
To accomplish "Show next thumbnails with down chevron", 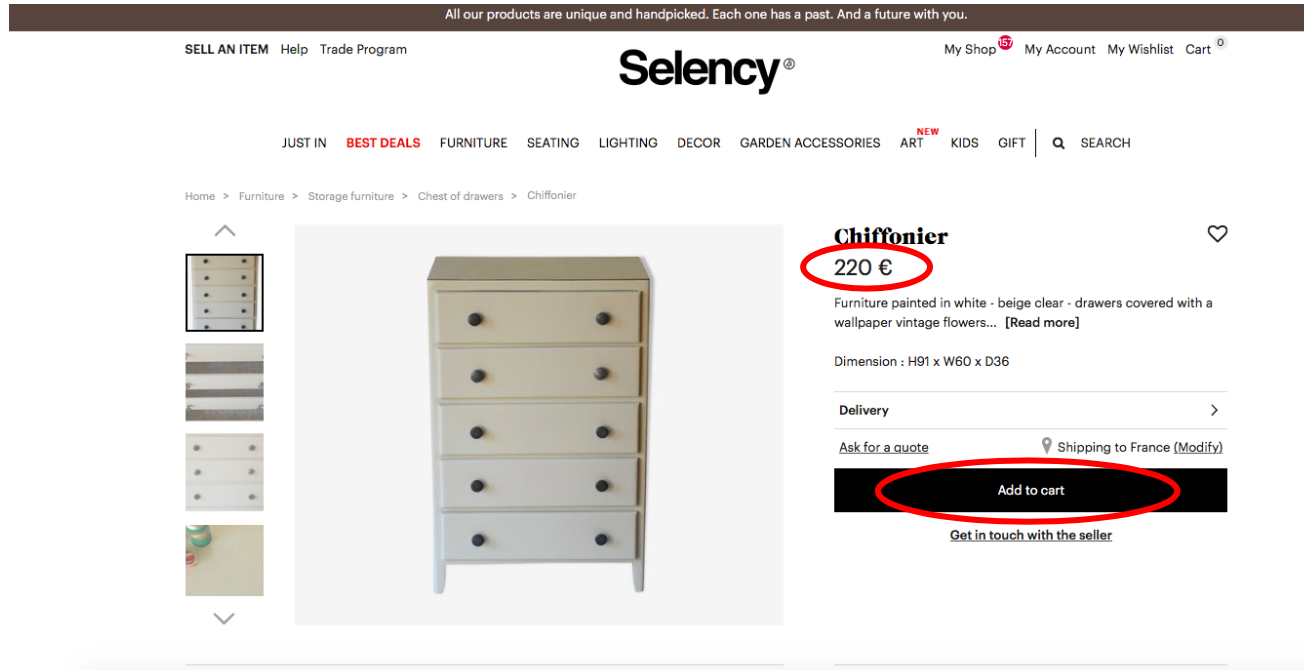I will click(x=224, y=619).
